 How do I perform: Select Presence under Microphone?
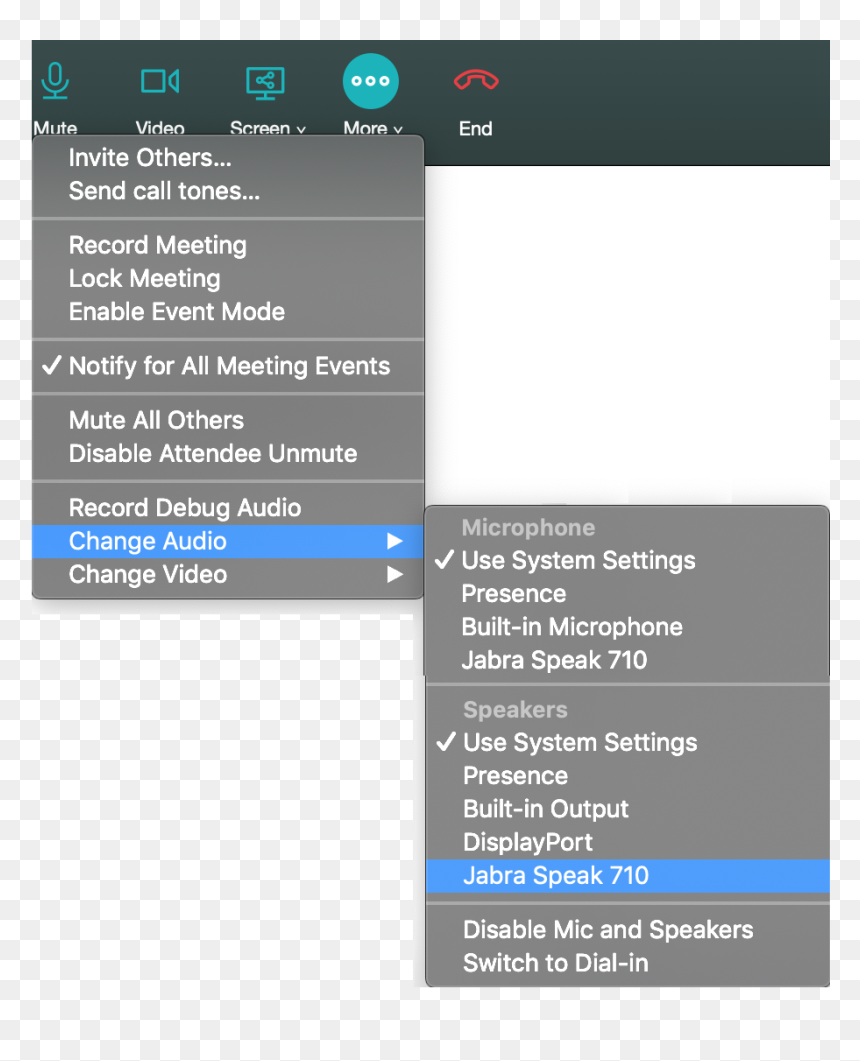coord(627,593)
